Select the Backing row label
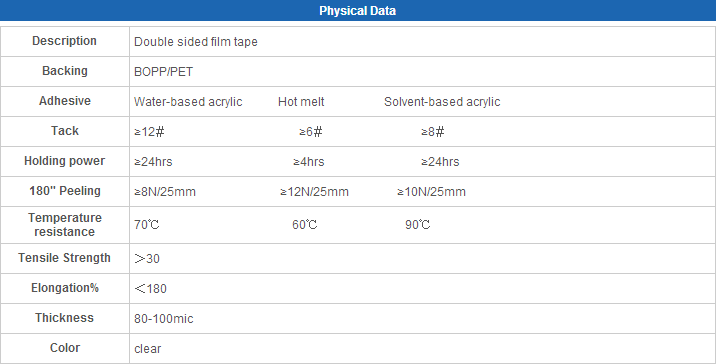 (64, 71)
